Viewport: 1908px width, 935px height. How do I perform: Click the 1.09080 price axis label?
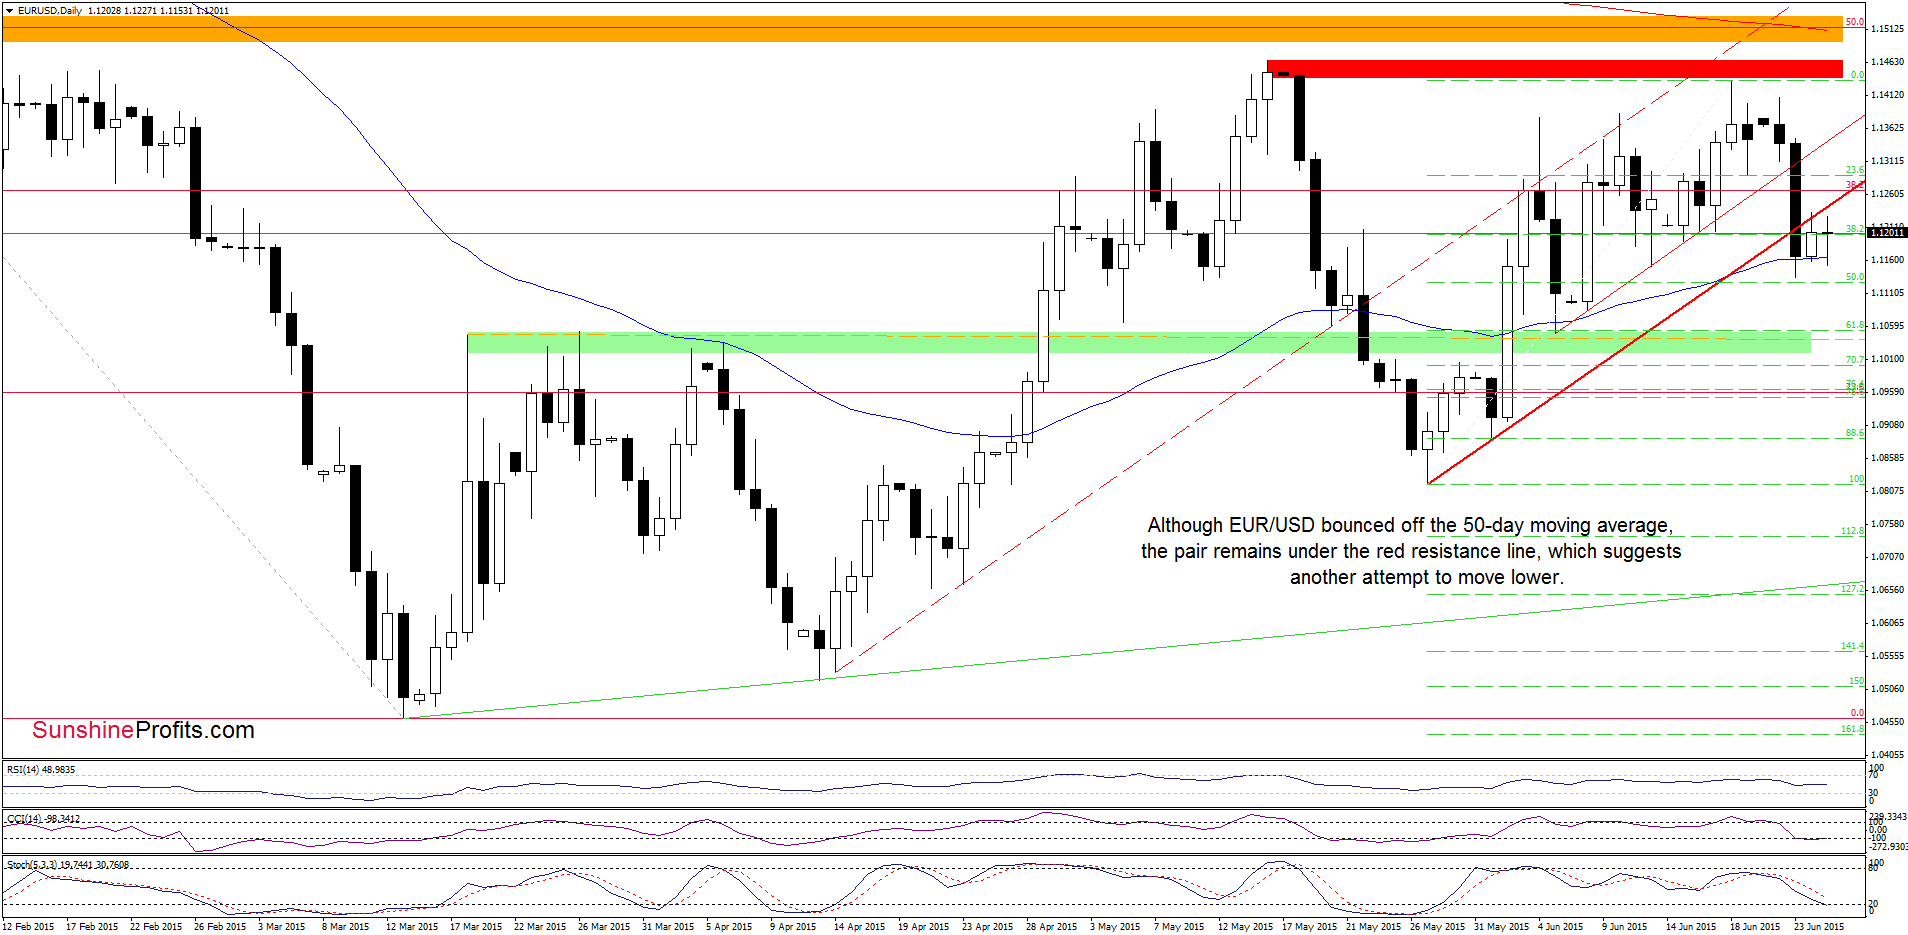(1888, 425)
